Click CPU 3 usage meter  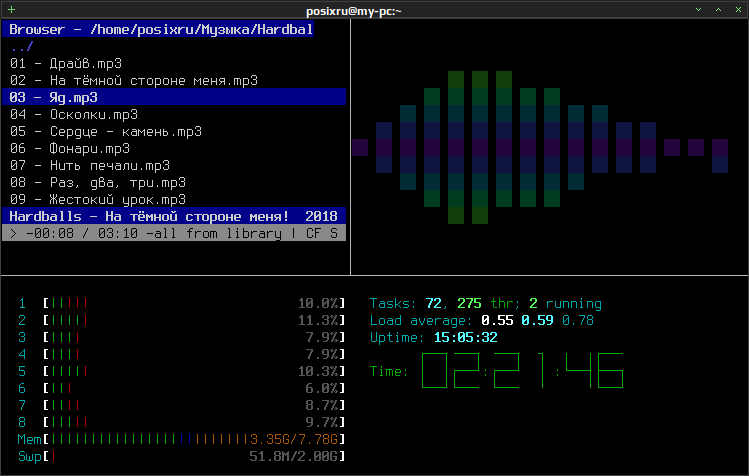pyautogui.click(x=194, y=337)
